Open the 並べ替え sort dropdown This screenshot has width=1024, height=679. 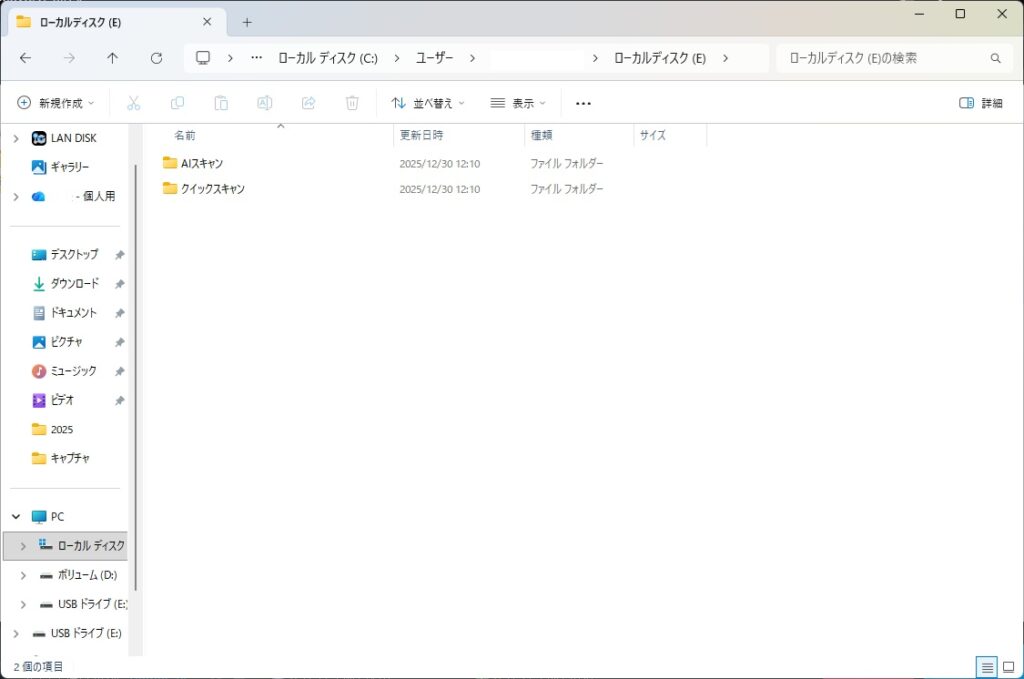click(428, 103)
